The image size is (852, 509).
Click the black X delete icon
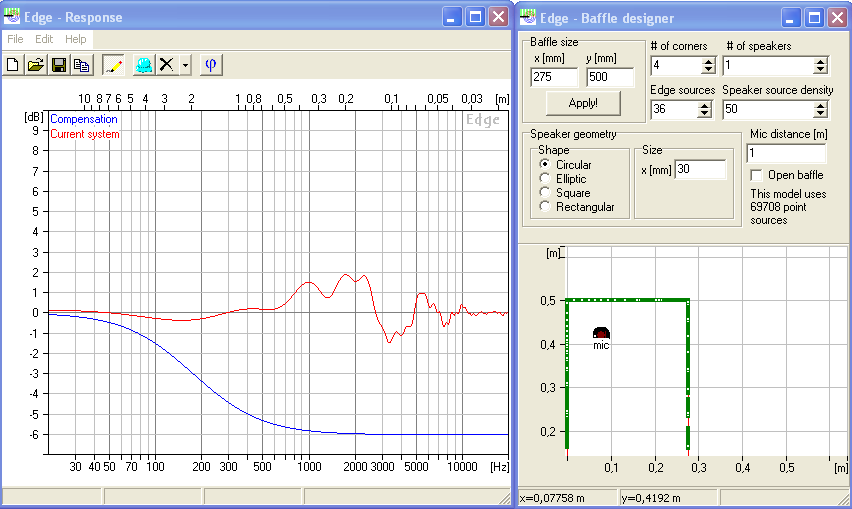(167, 65)
